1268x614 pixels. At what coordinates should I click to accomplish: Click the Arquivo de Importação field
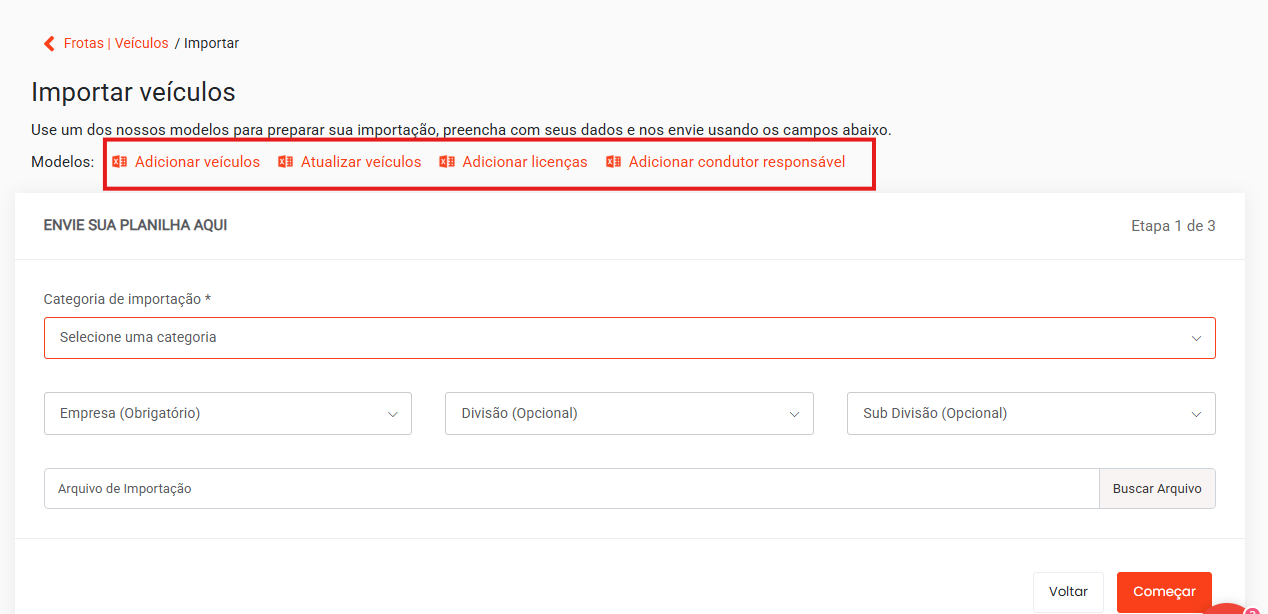[x=571, y=489]
